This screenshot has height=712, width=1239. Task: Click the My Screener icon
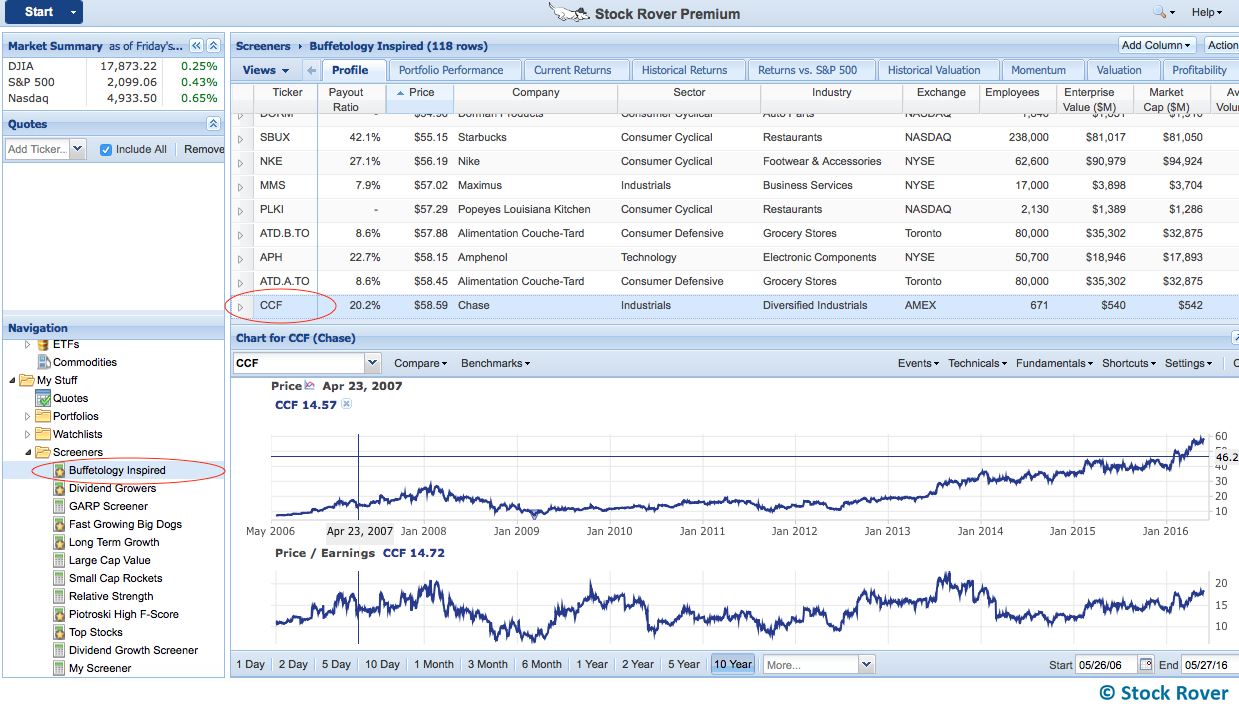pyautogui.click(x=59, y=668)
